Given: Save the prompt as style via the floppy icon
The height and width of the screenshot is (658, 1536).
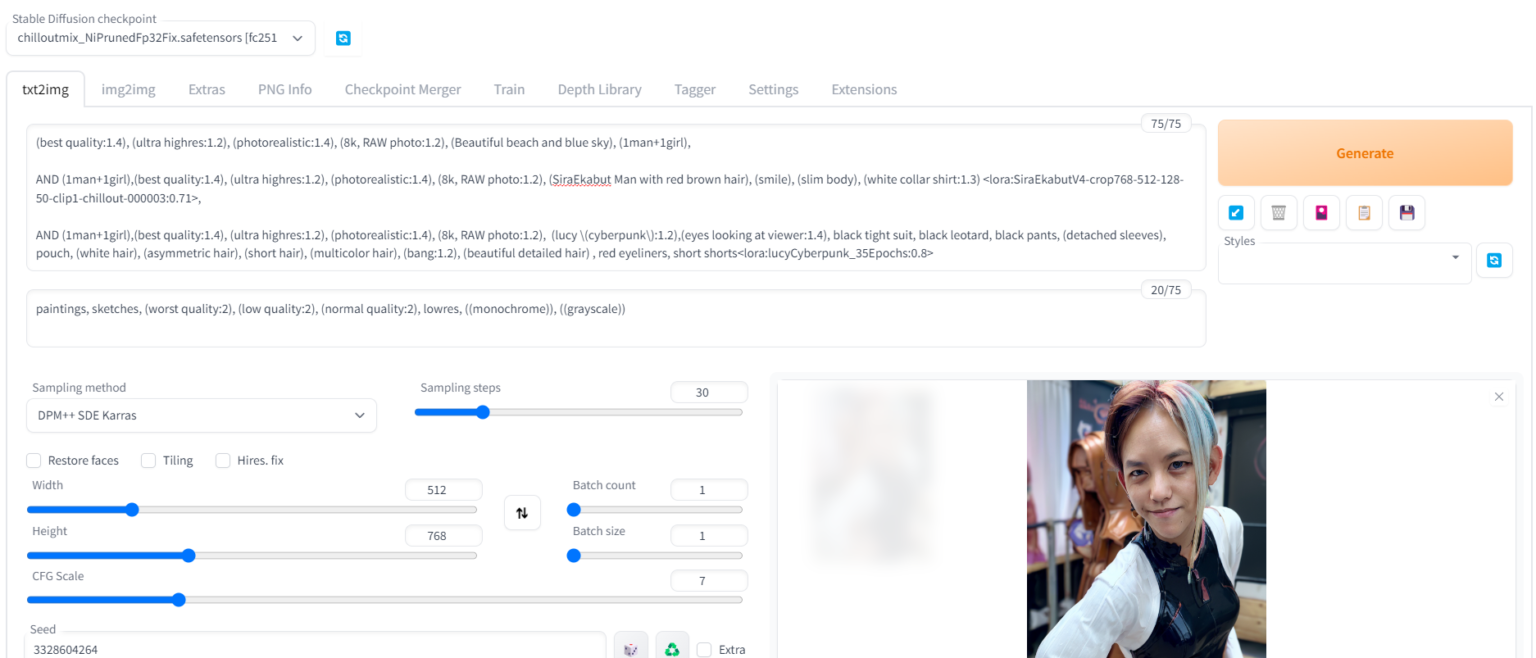Looking at the screenshot, I should click(x=1407, y=212).
